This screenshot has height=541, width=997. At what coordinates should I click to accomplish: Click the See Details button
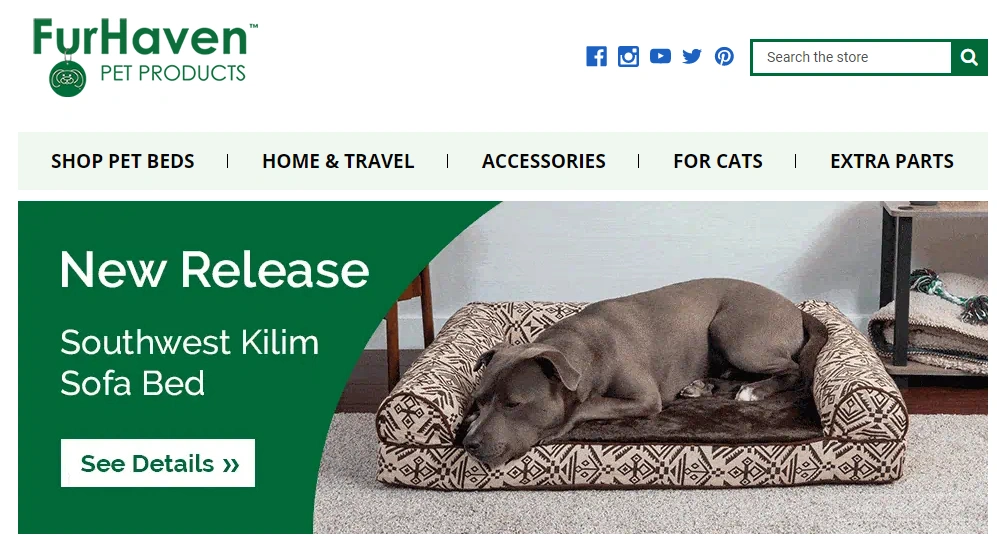pyautogui.click(x=158, y=463)
